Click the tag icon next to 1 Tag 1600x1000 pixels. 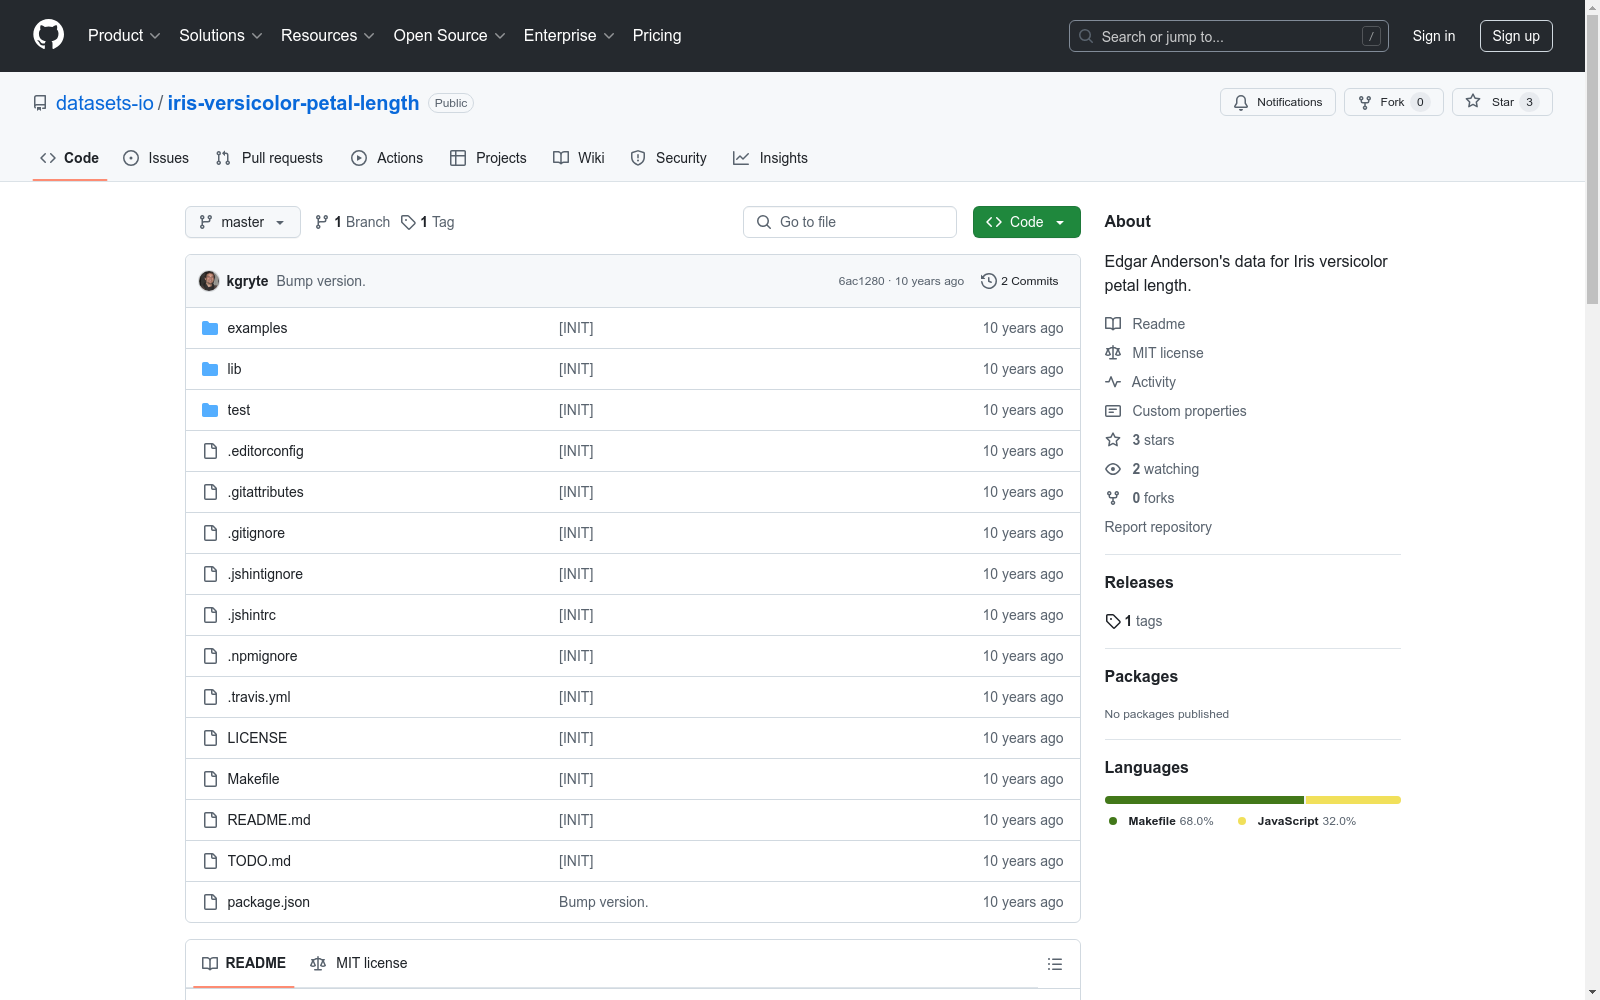[x=408, y=222]
